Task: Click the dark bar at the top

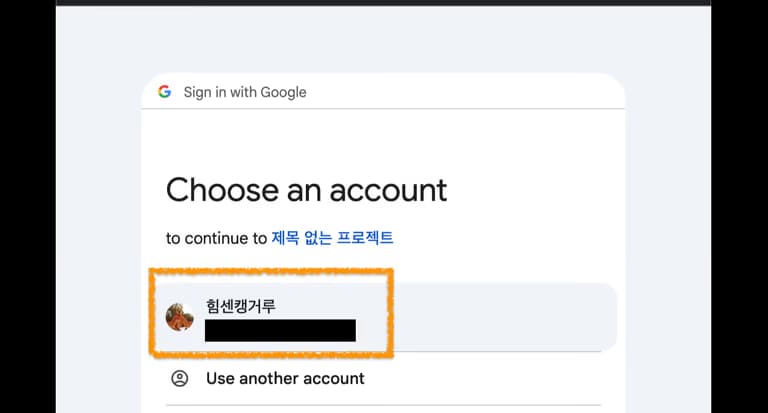Action: [x=384, y=3]
